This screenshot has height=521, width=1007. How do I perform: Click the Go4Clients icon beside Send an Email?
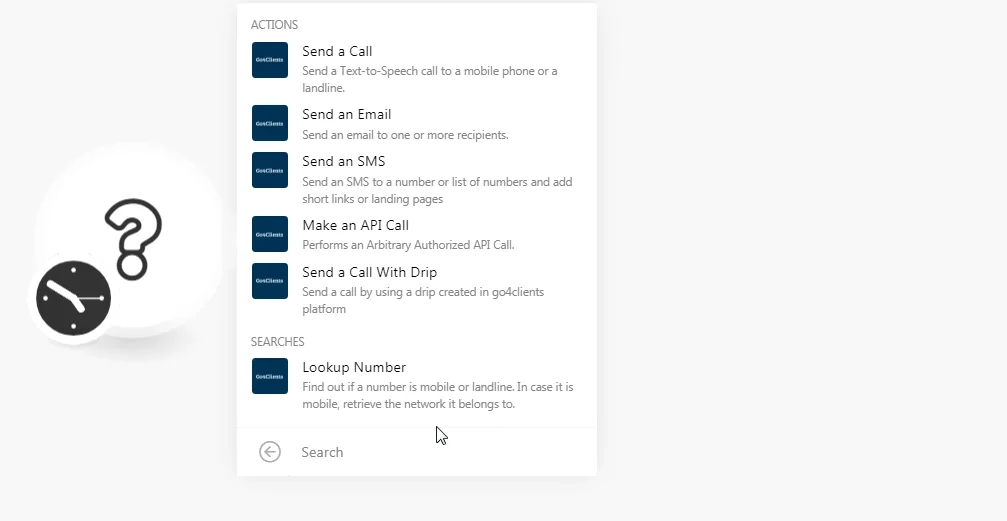tap(270, 123)
